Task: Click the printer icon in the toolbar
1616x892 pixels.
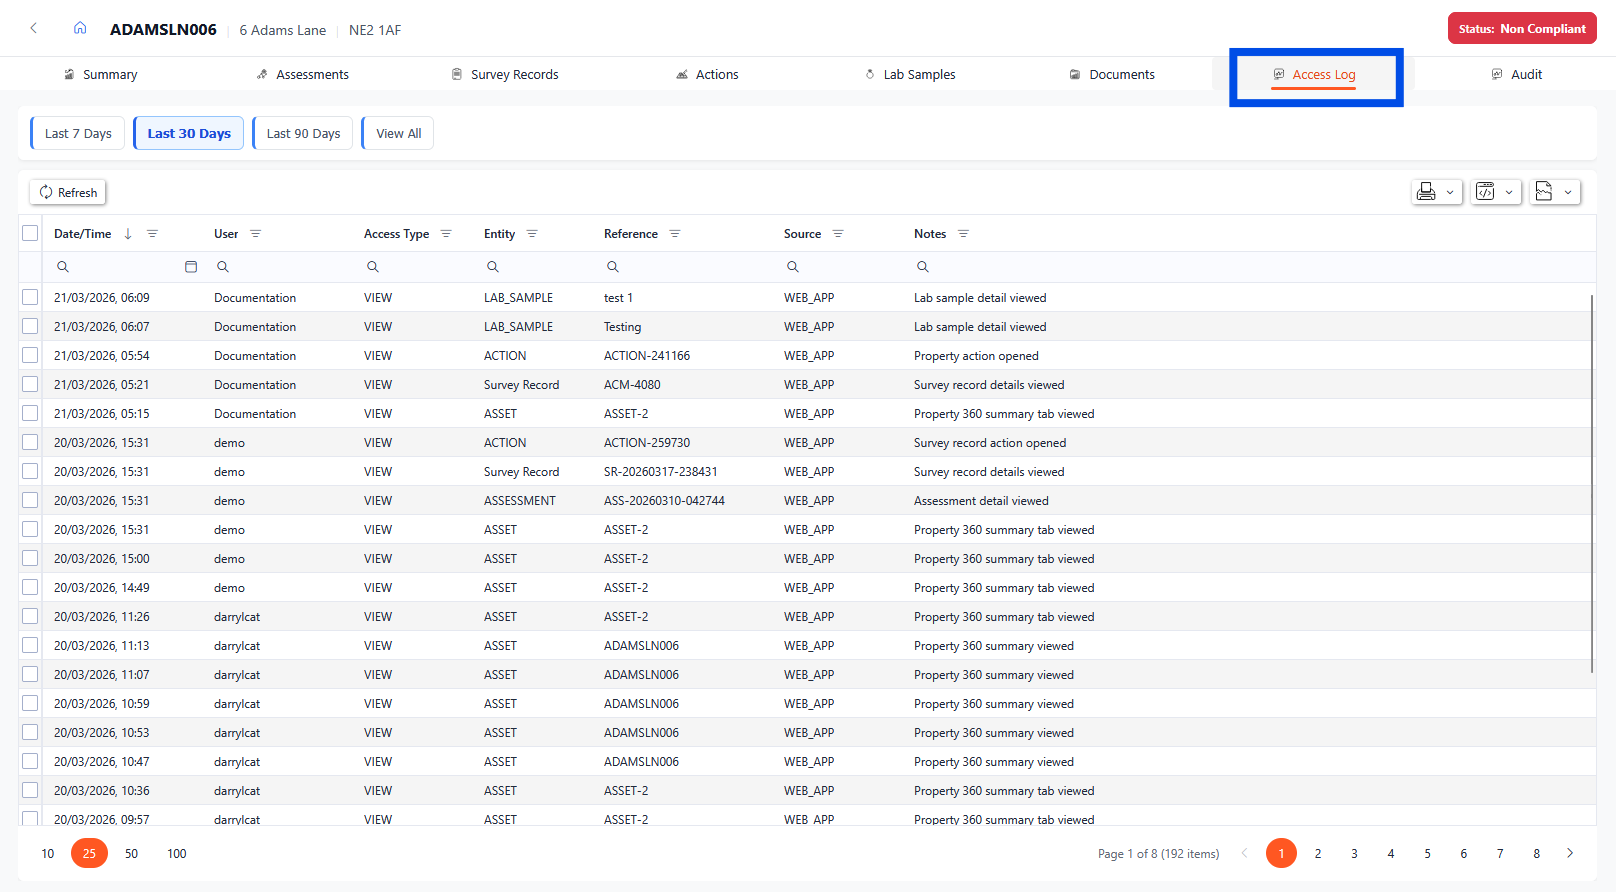Action: [1426, 192]
